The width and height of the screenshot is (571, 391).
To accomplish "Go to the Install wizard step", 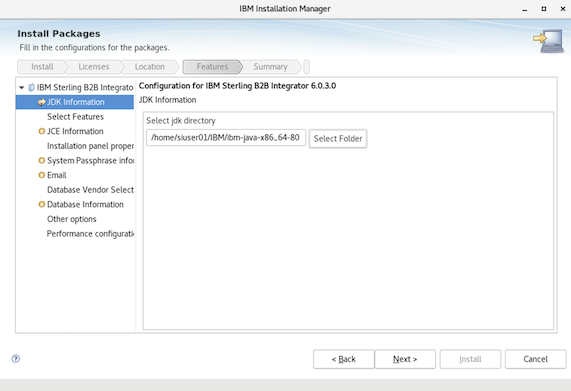I will pyautogui.click(x=42, y=67).
